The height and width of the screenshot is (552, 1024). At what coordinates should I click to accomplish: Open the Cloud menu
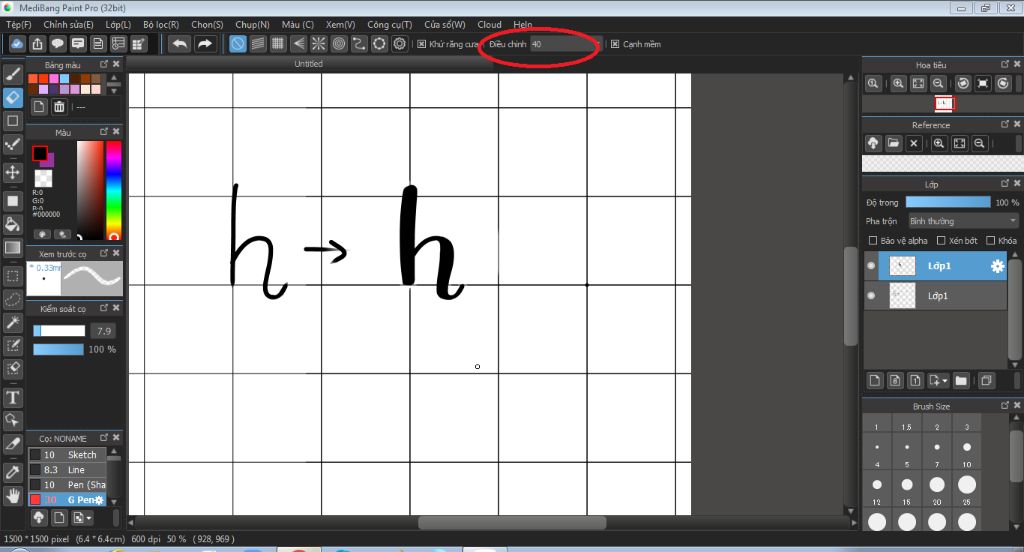(x=489, y=25)
